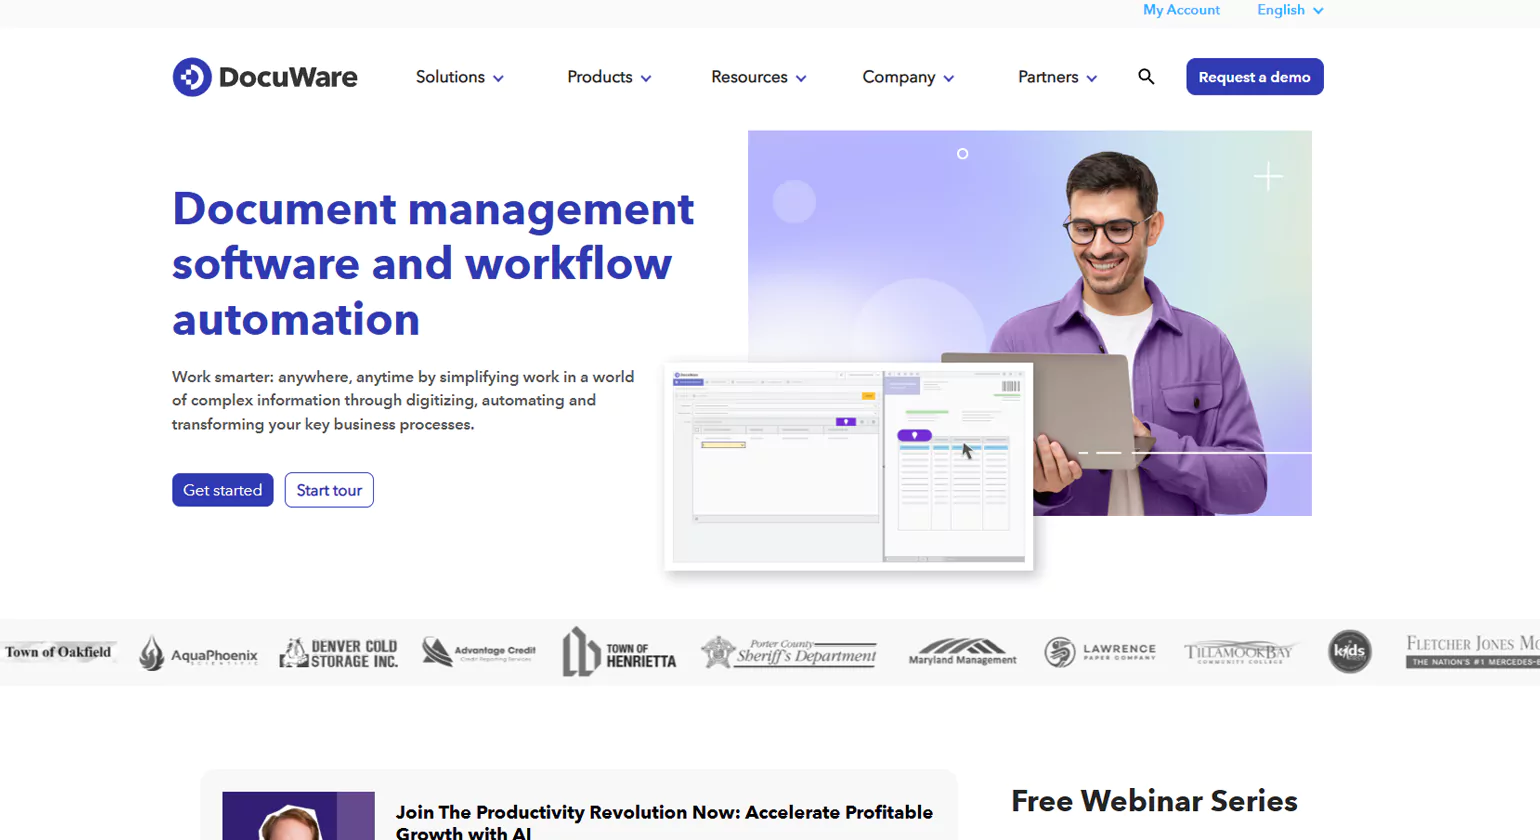The width and height of the screenshot is (1540, 840).
Task: Open My Account
Action: pyautogui.click(x=1181, y=10)
